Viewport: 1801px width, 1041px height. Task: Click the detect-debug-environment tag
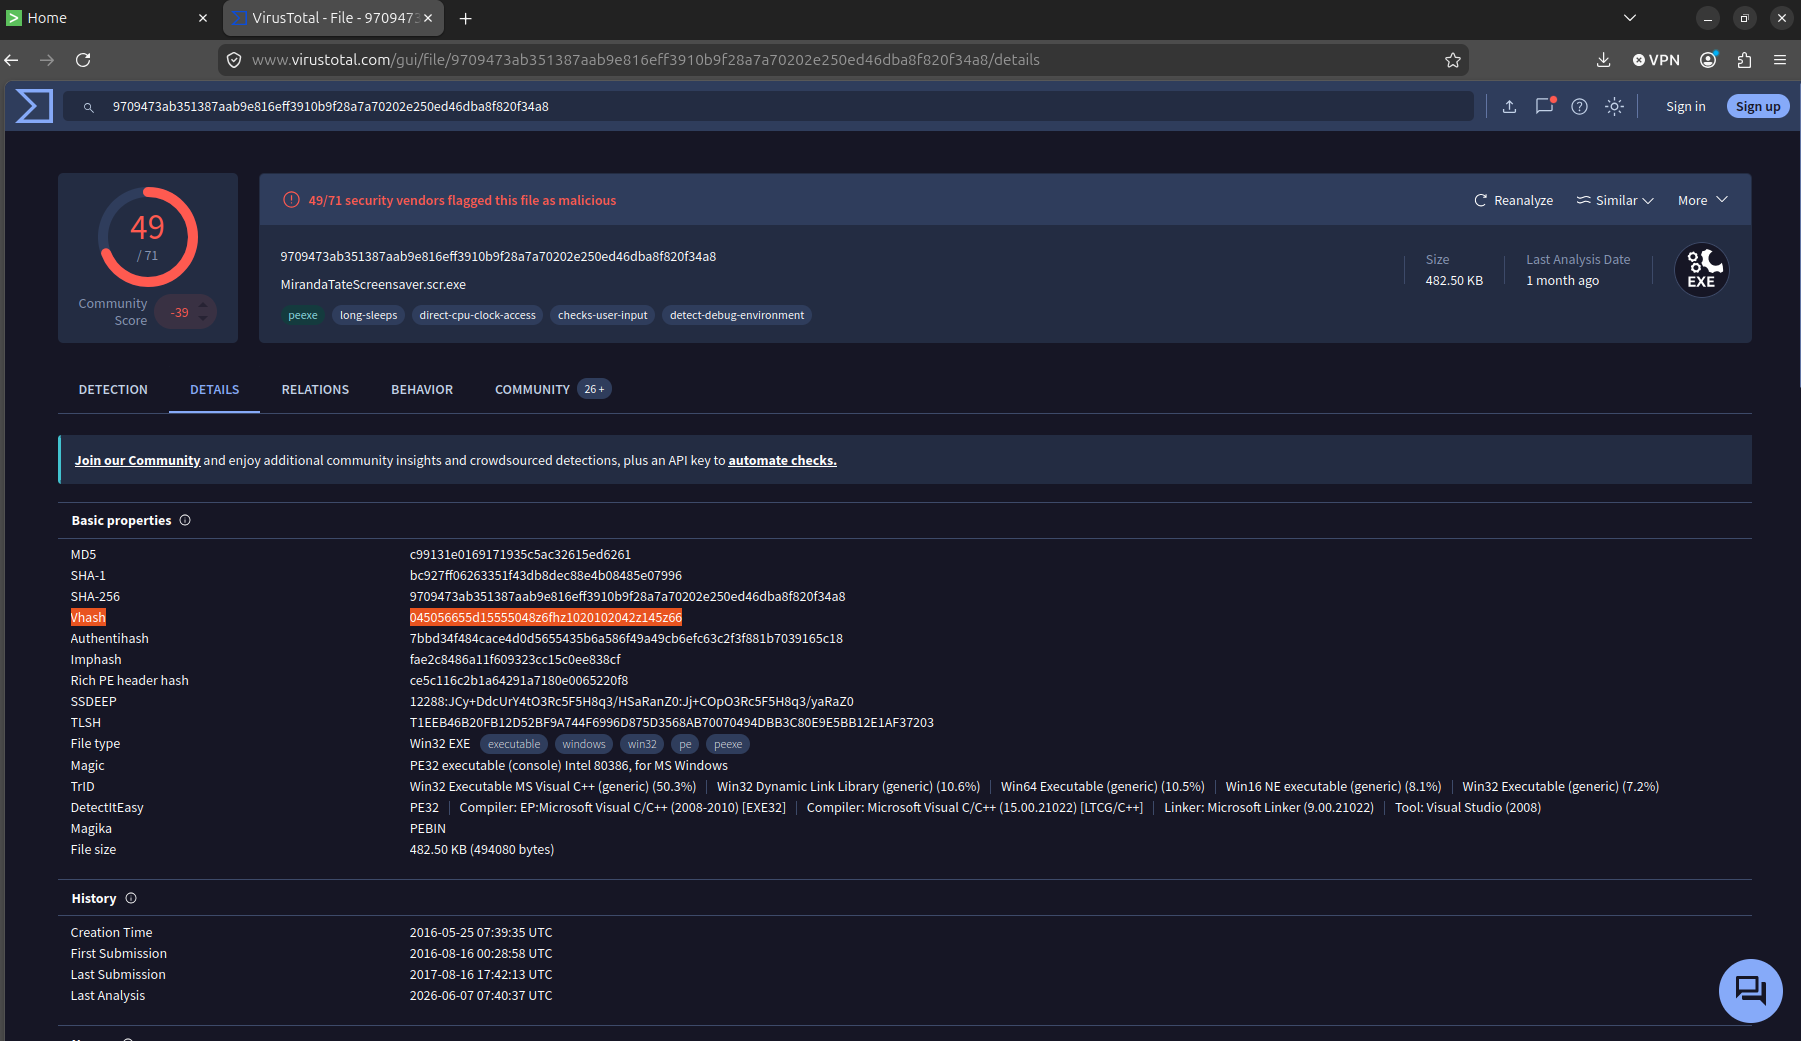736,315
